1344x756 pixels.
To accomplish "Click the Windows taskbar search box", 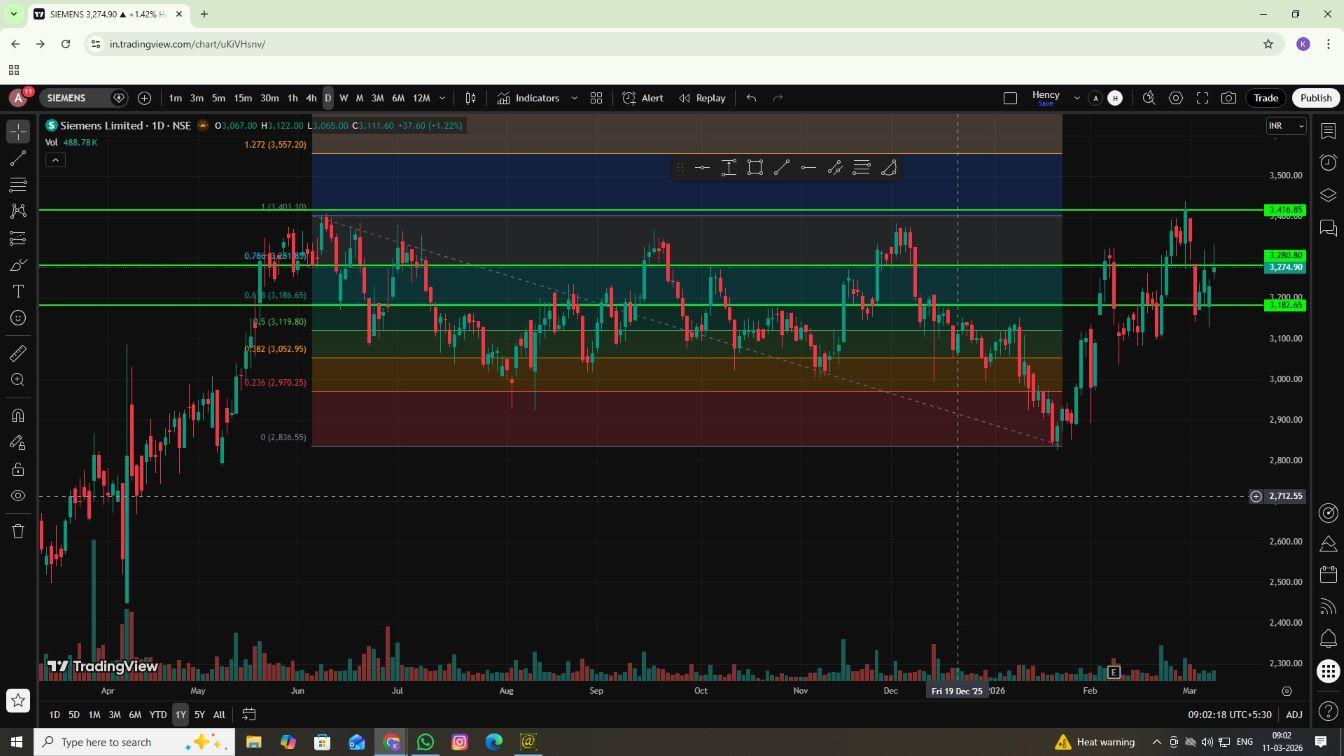I will click(135, 742).
